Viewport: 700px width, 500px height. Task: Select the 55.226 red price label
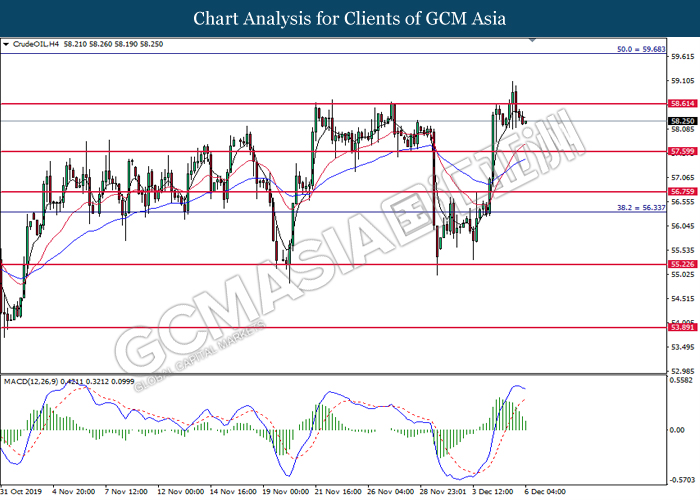(683, 264)
